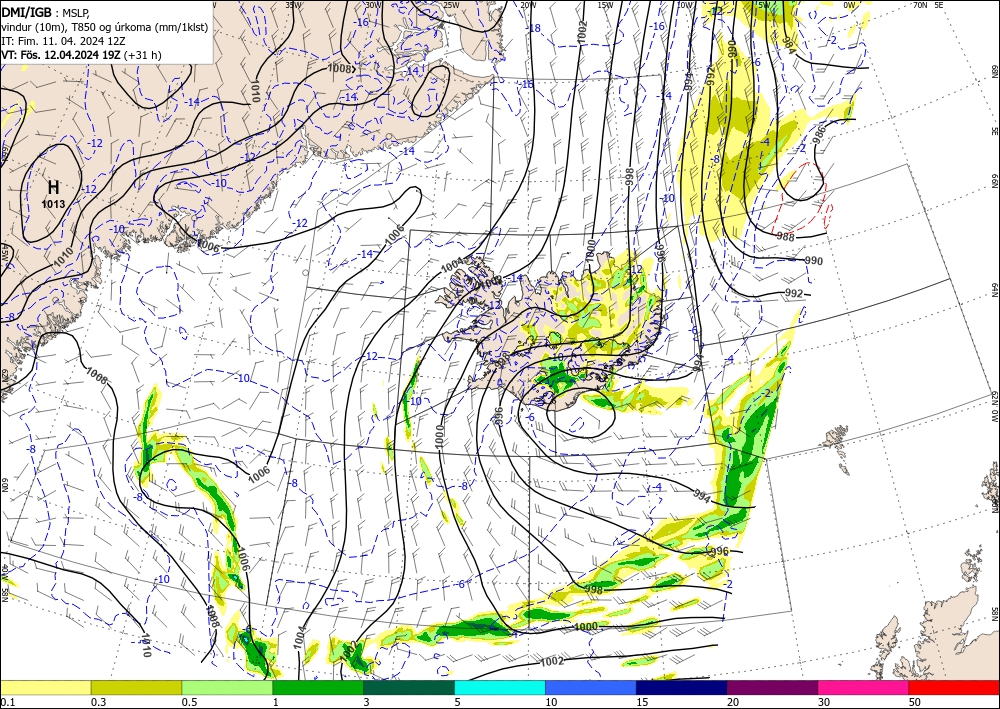
Task: Click the '20W' longitude label
Action: 528,4
